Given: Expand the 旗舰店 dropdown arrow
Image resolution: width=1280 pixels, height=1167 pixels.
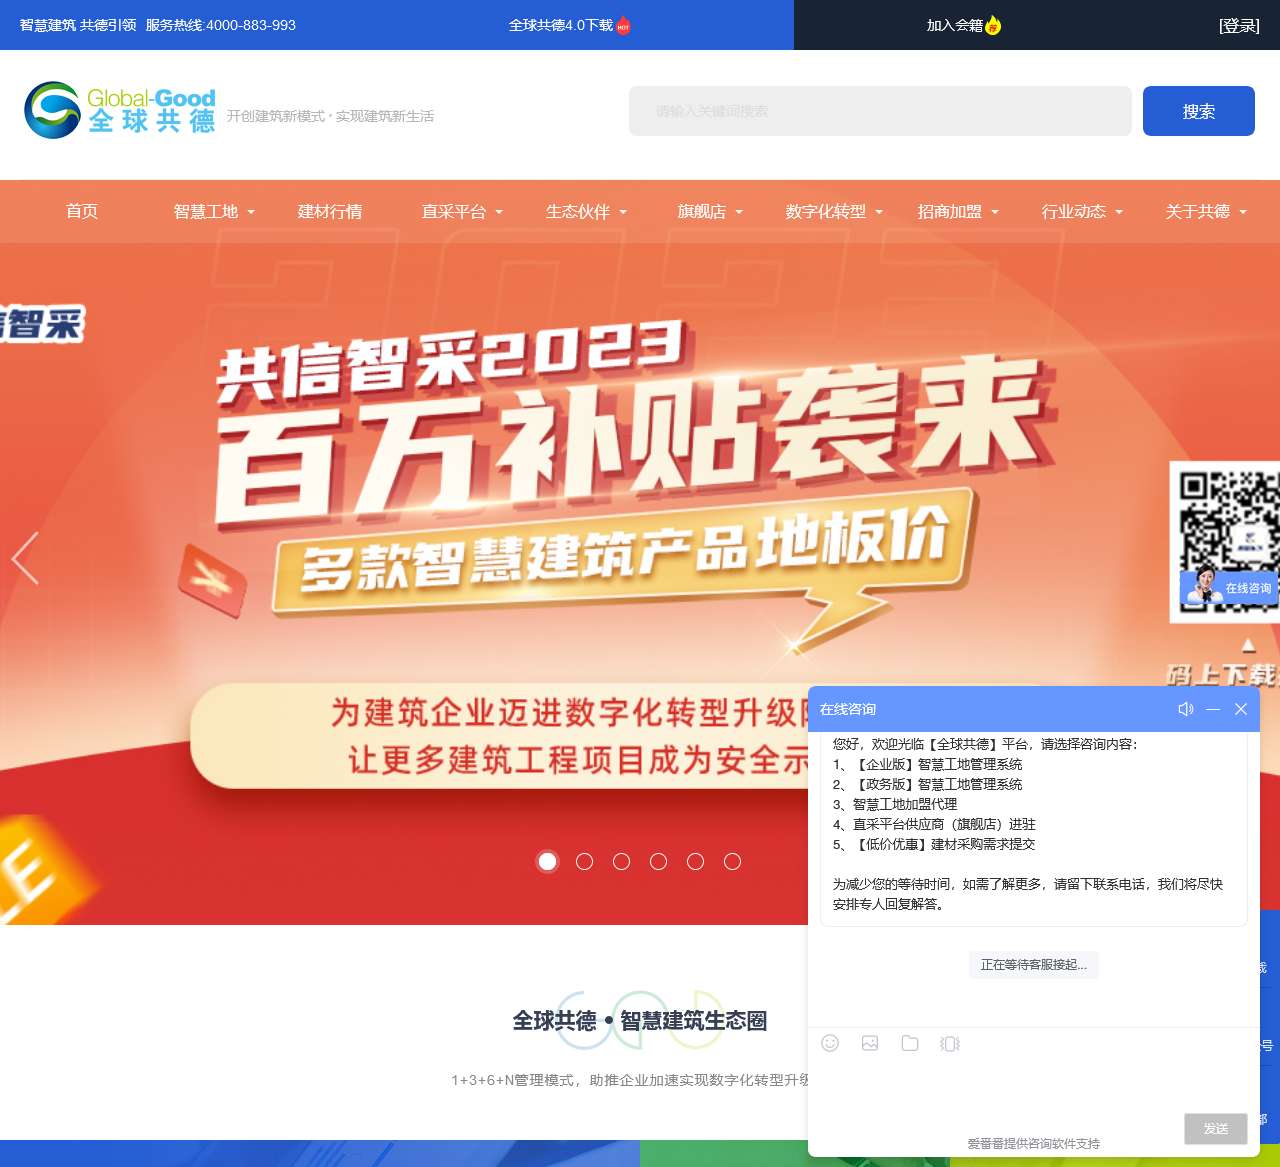Looking at the screenshot, I should click(x=739, y=212).
